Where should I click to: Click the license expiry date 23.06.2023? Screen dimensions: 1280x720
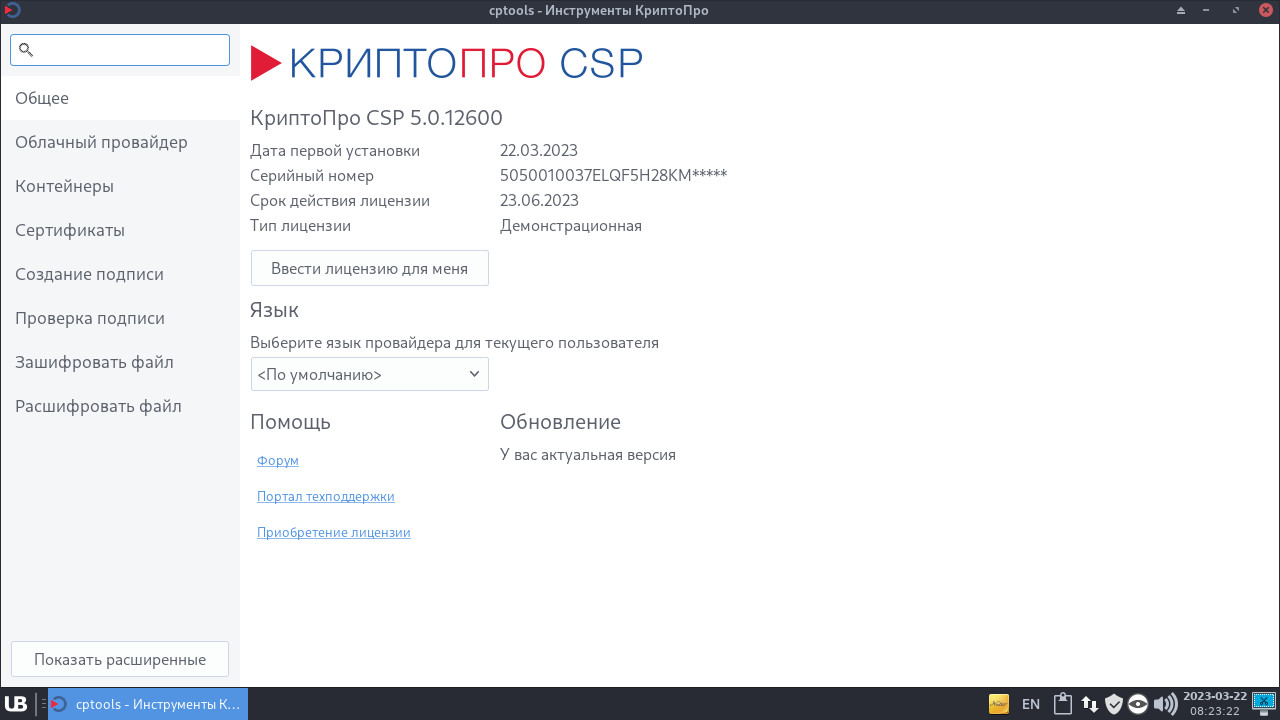pyautogui.click(x=539, y=201)
